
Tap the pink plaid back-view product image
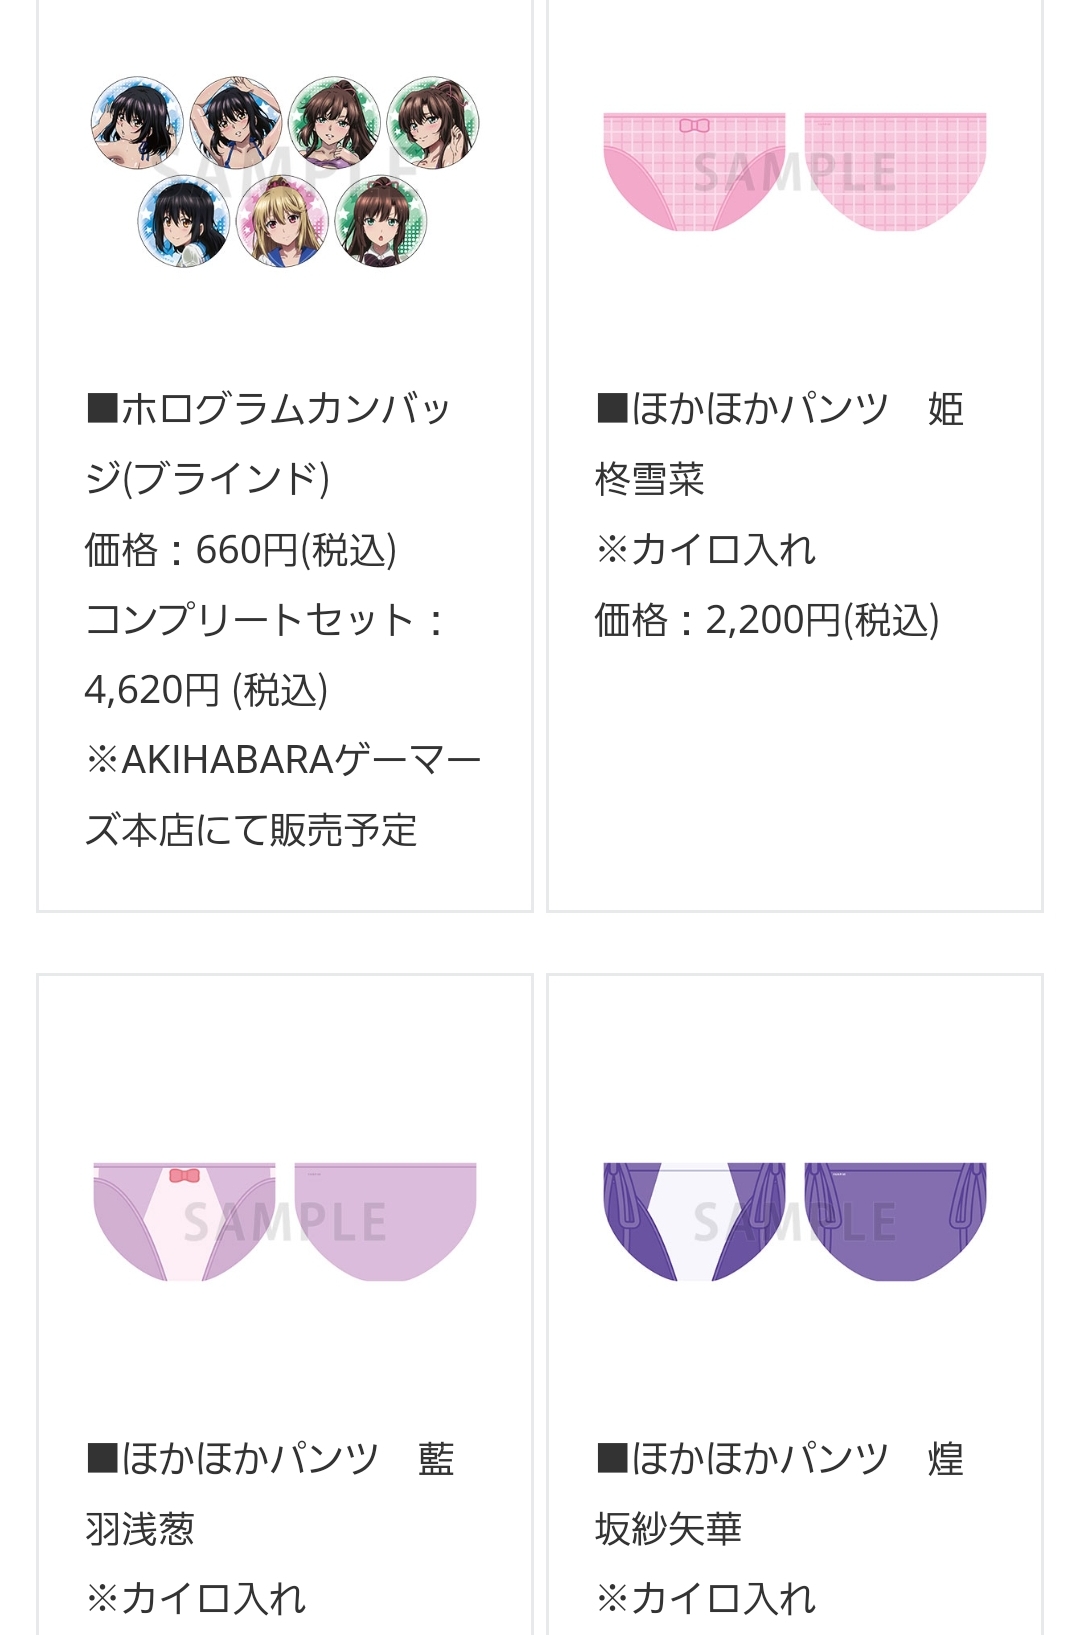click(x=895, y=171)
